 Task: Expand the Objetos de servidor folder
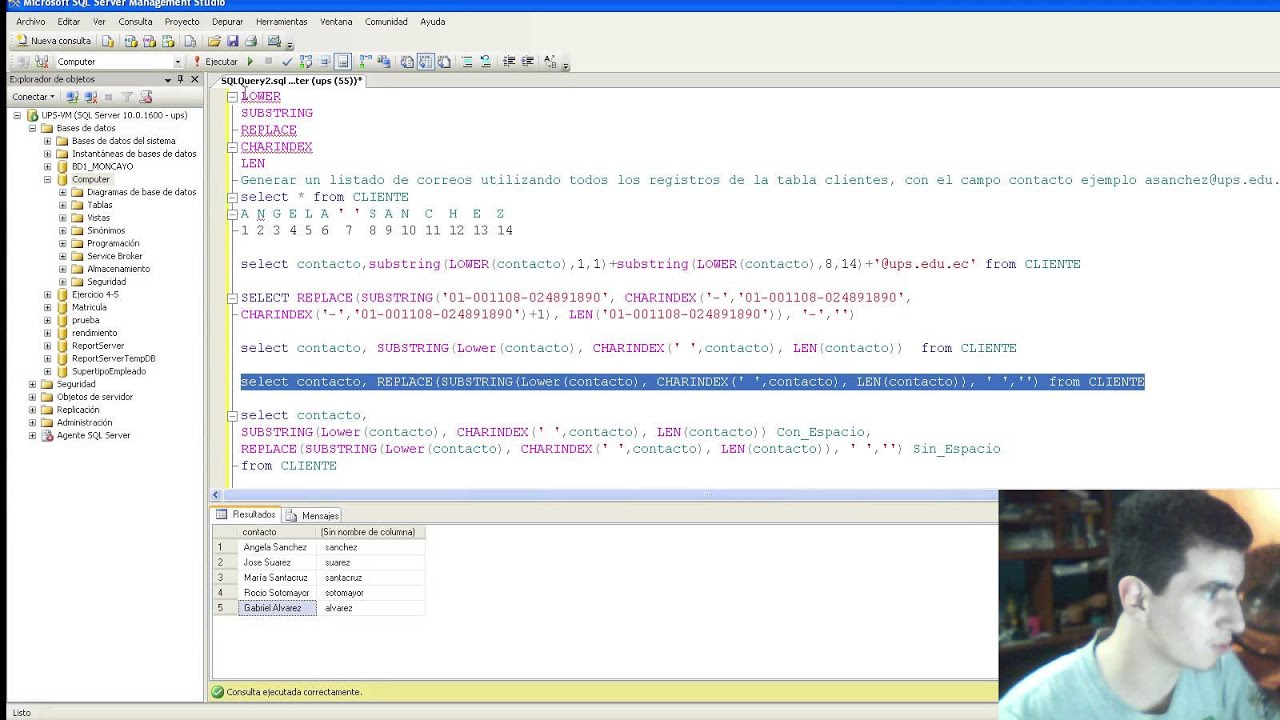click(32, 397)
